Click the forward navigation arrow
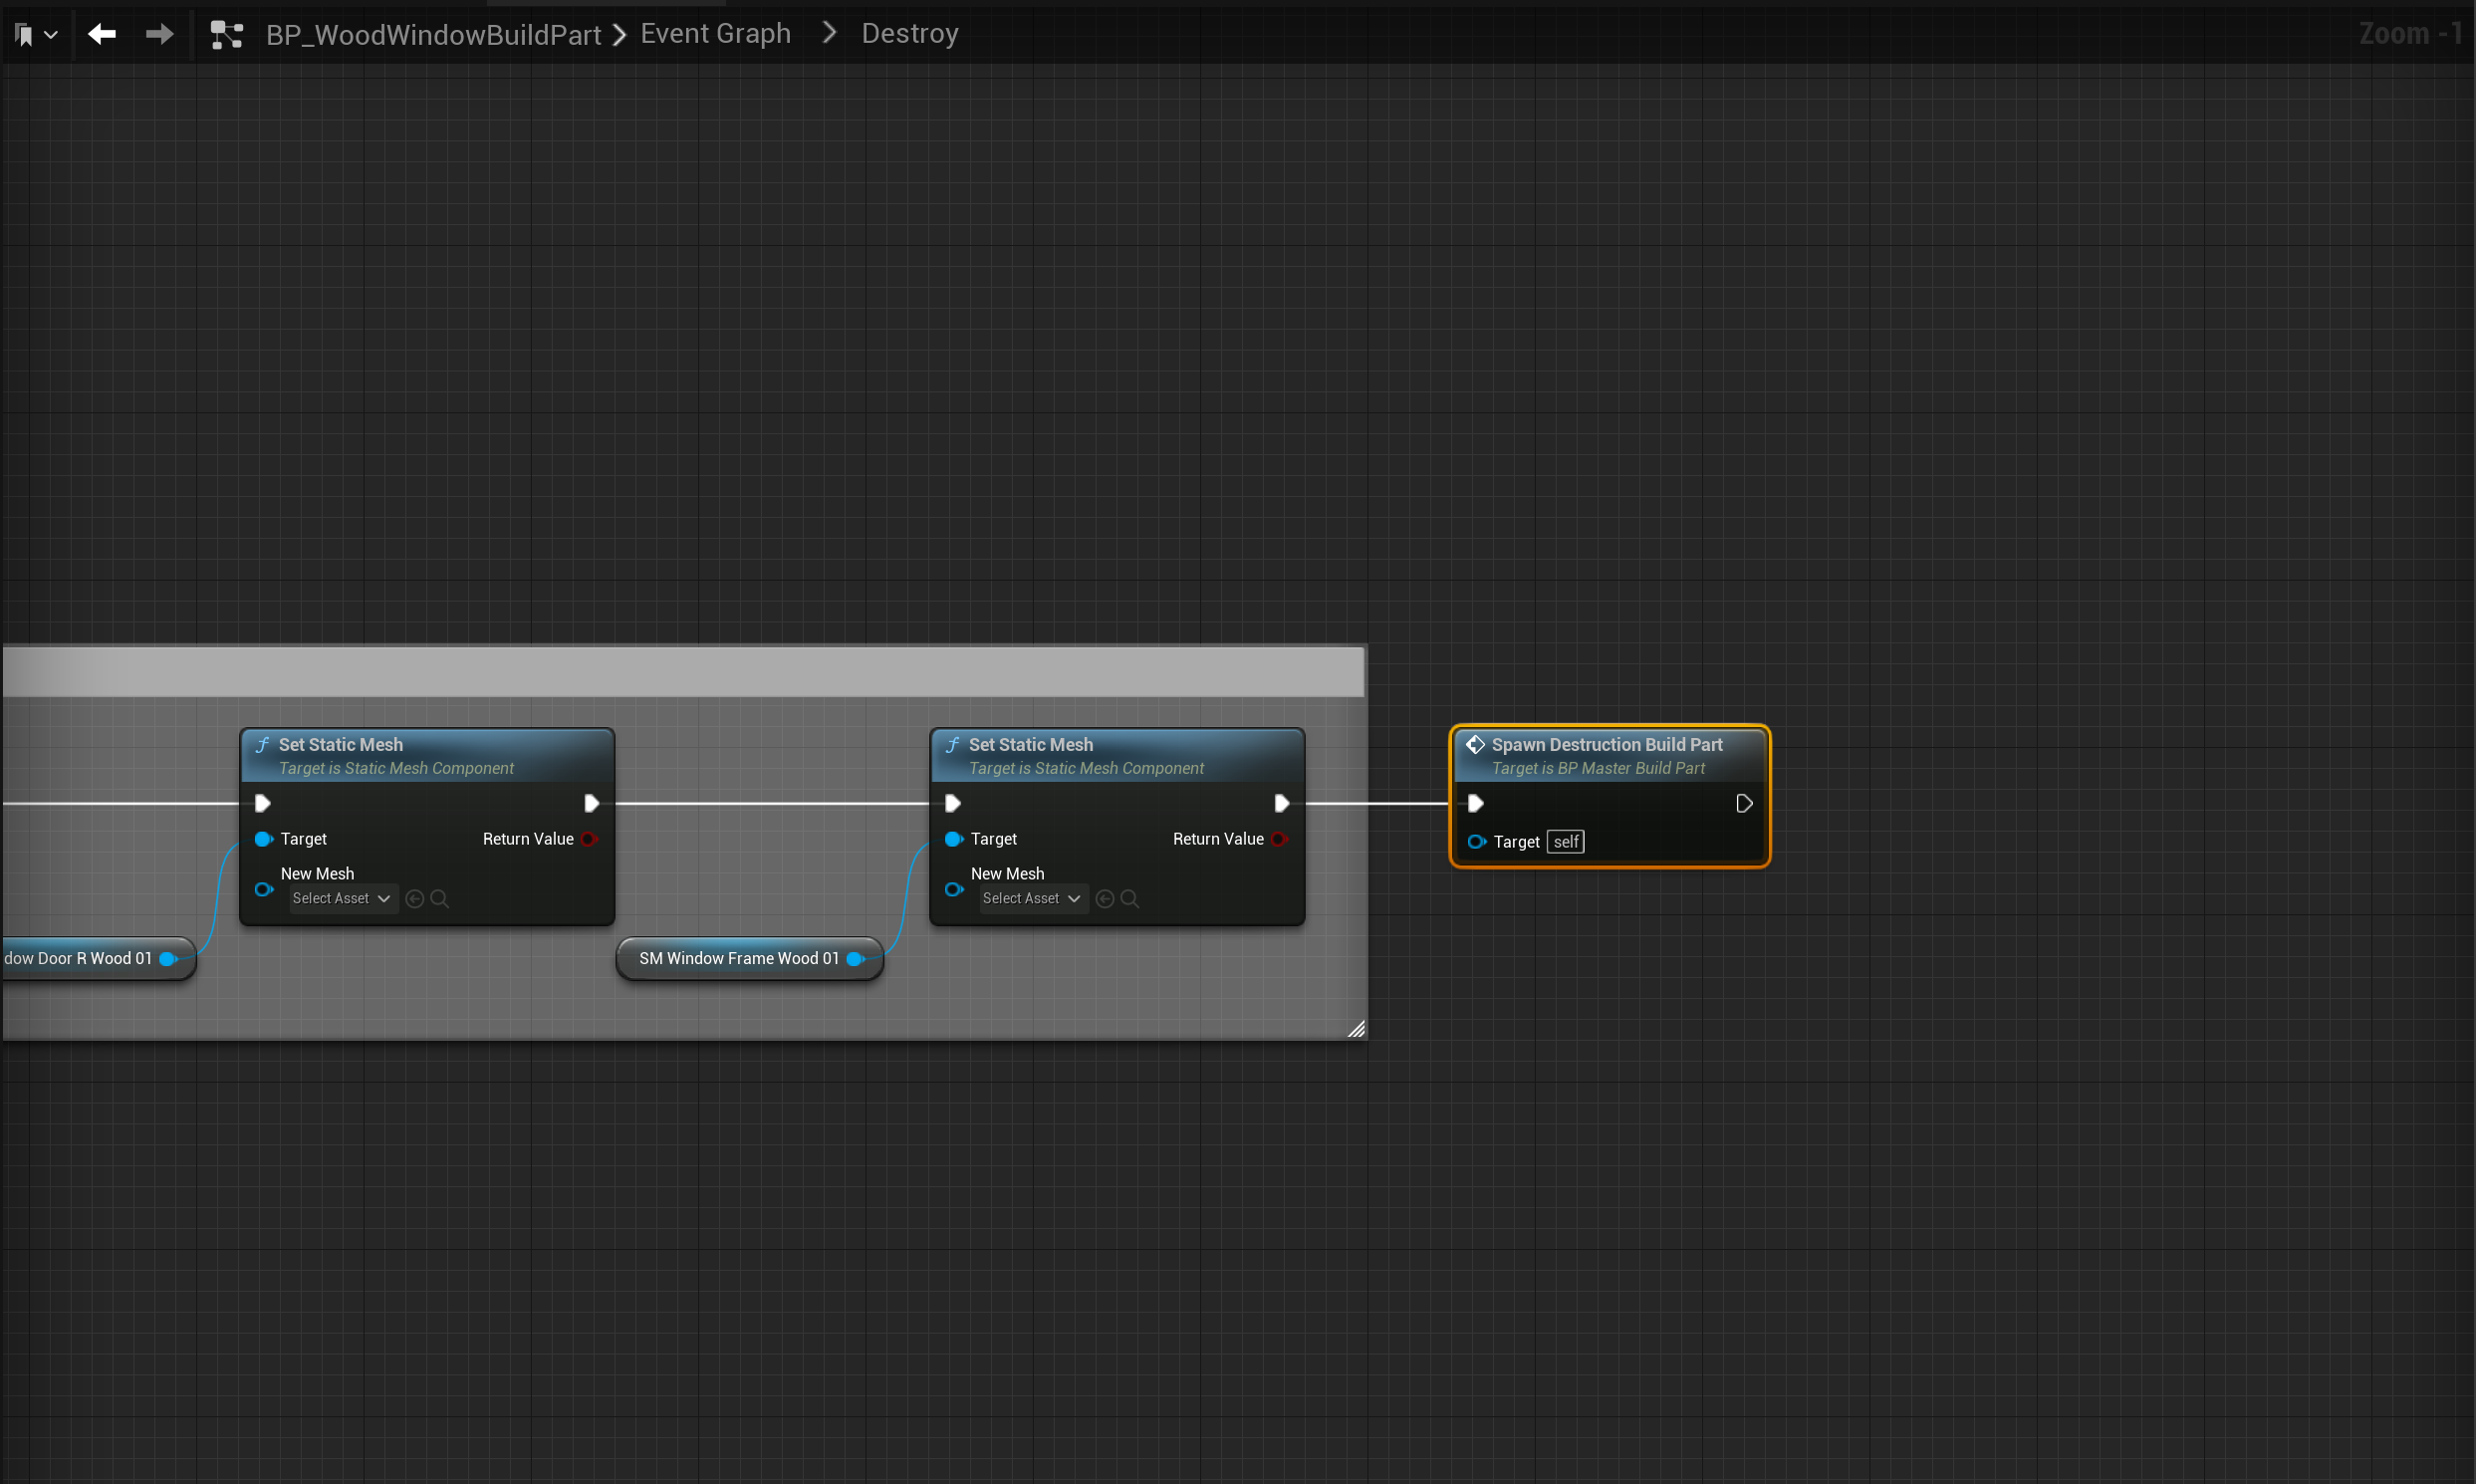The height and width of the screenshot is (1484, 2476). point(159,34)
